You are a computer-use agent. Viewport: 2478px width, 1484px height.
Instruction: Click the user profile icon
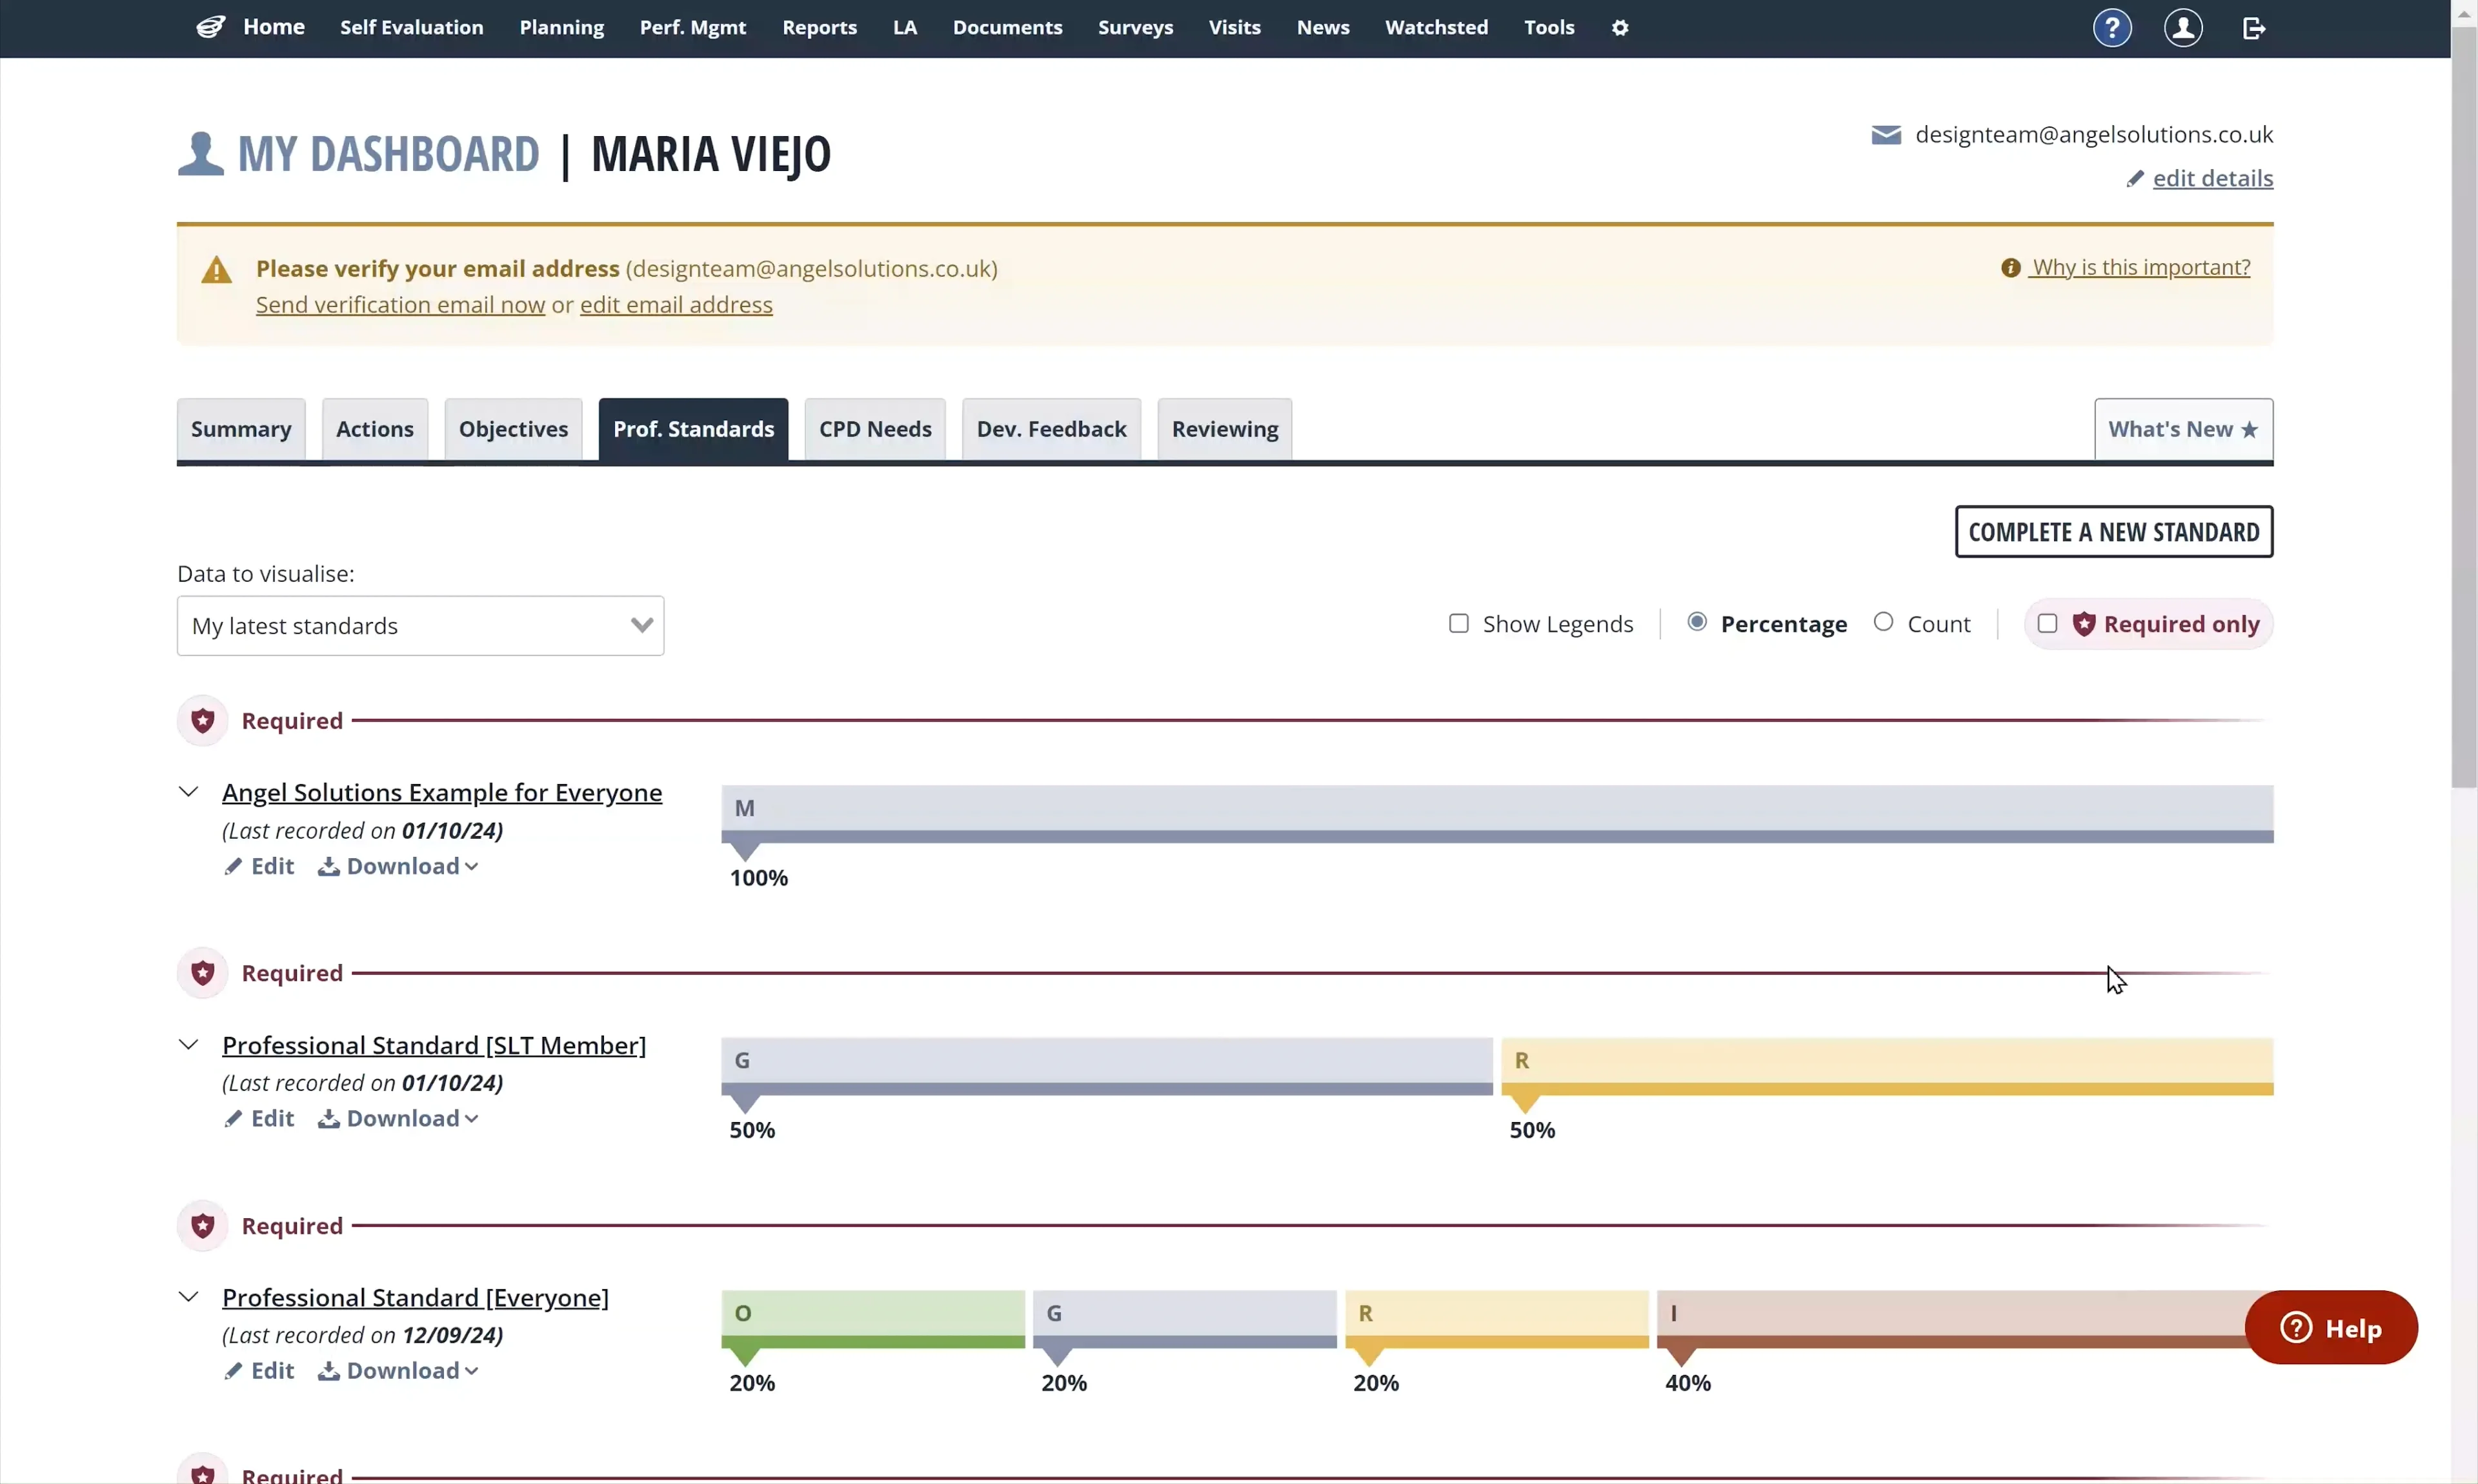(x=2183, y=28)
